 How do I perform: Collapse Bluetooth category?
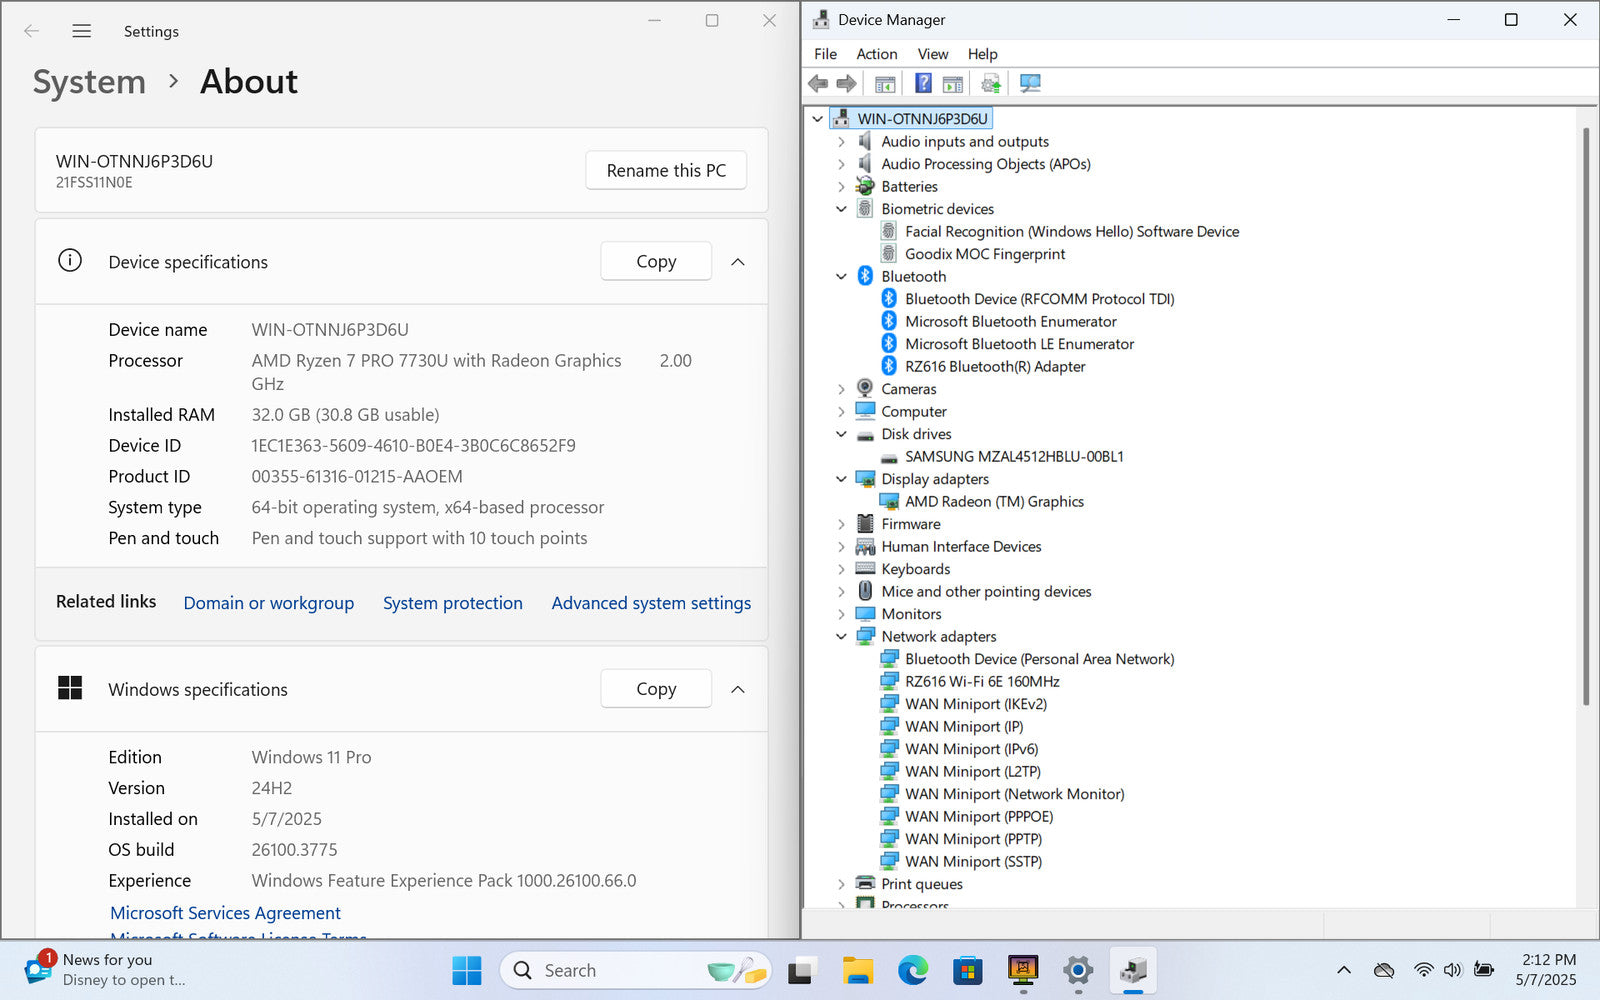(x=841, y=277)
